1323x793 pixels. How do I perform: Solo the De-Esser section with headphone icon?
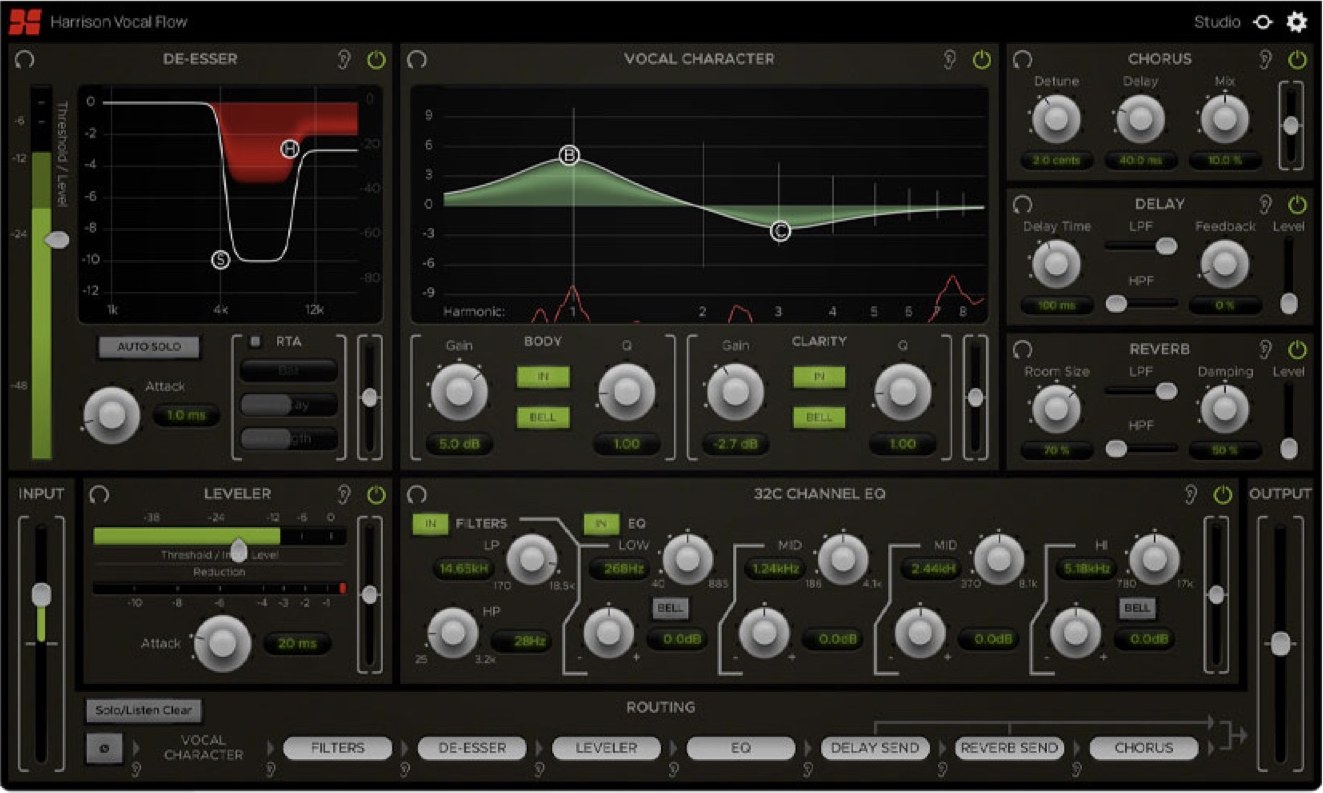tap(25, 59)
